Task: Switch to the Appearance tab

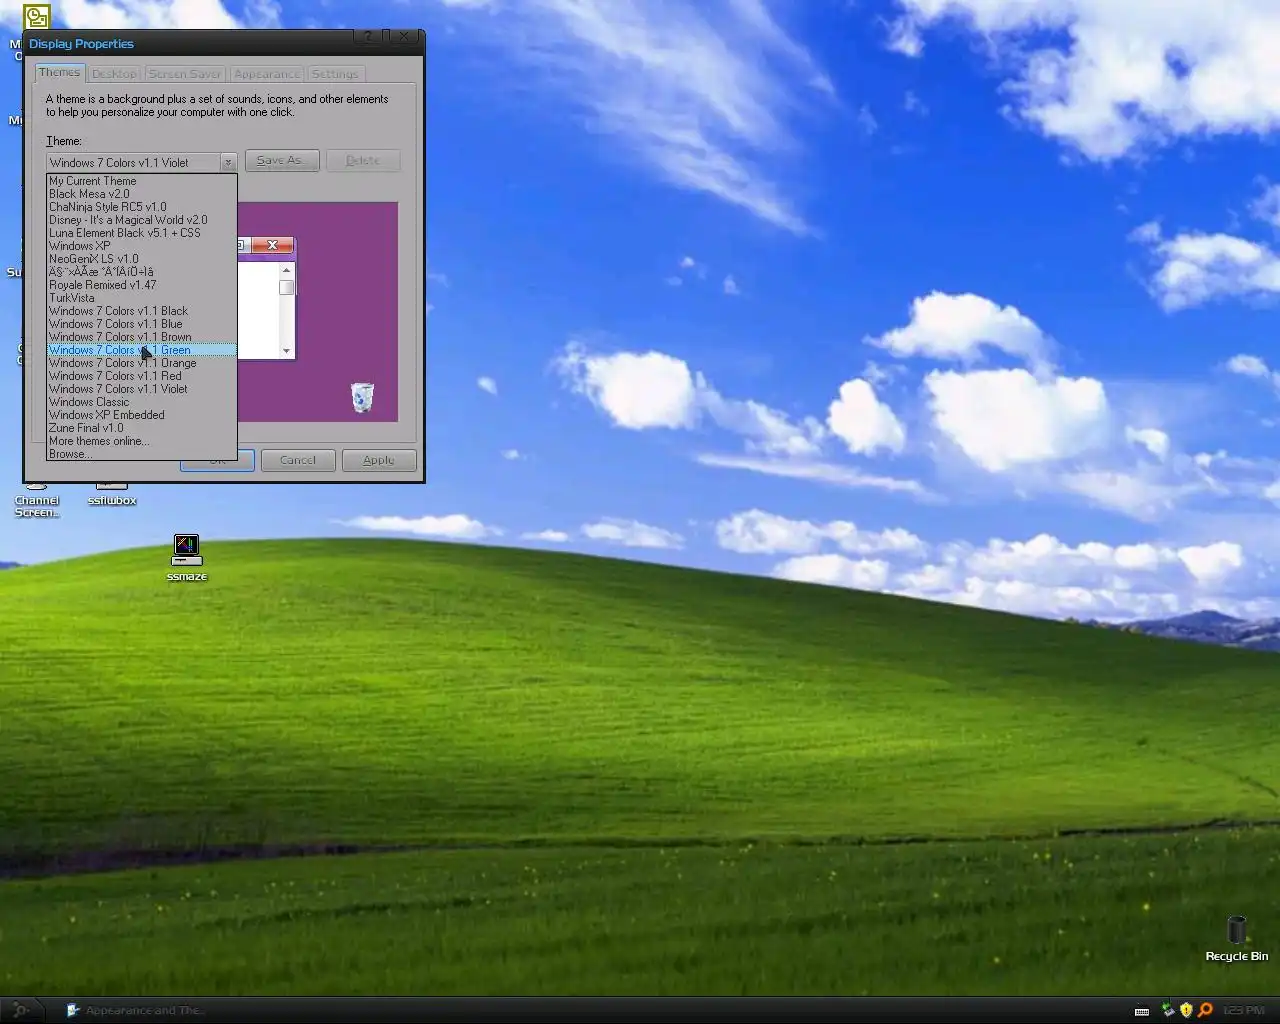Action: point(267,74)
